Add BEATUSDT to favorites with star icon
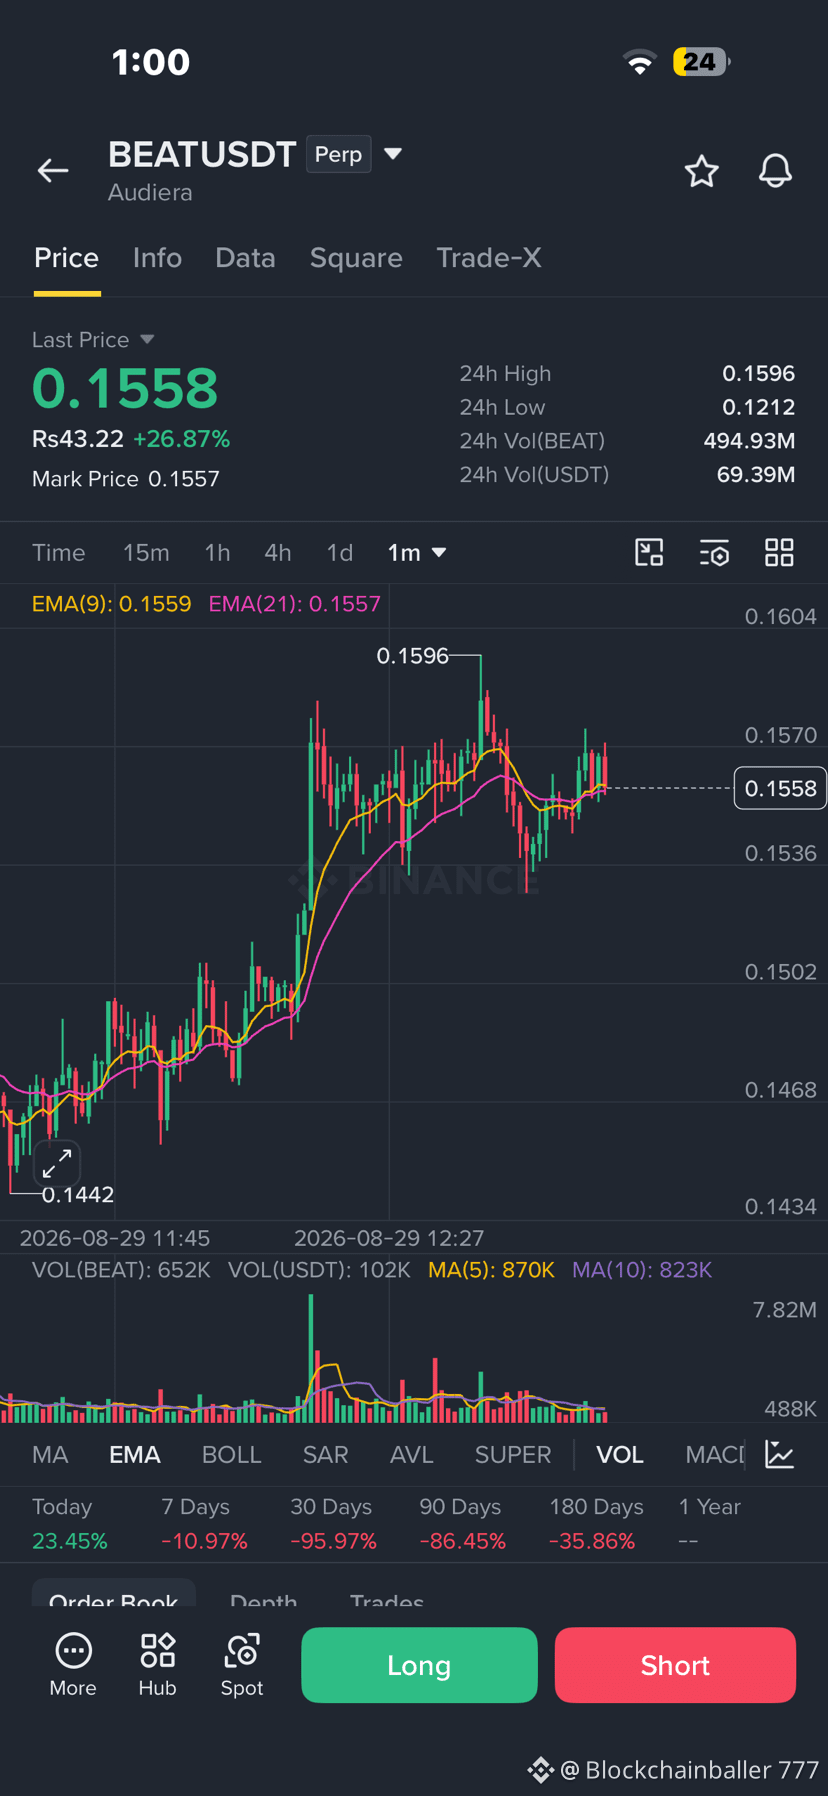The width and height of the screenshot is (828, 1796). coord(702,171)
